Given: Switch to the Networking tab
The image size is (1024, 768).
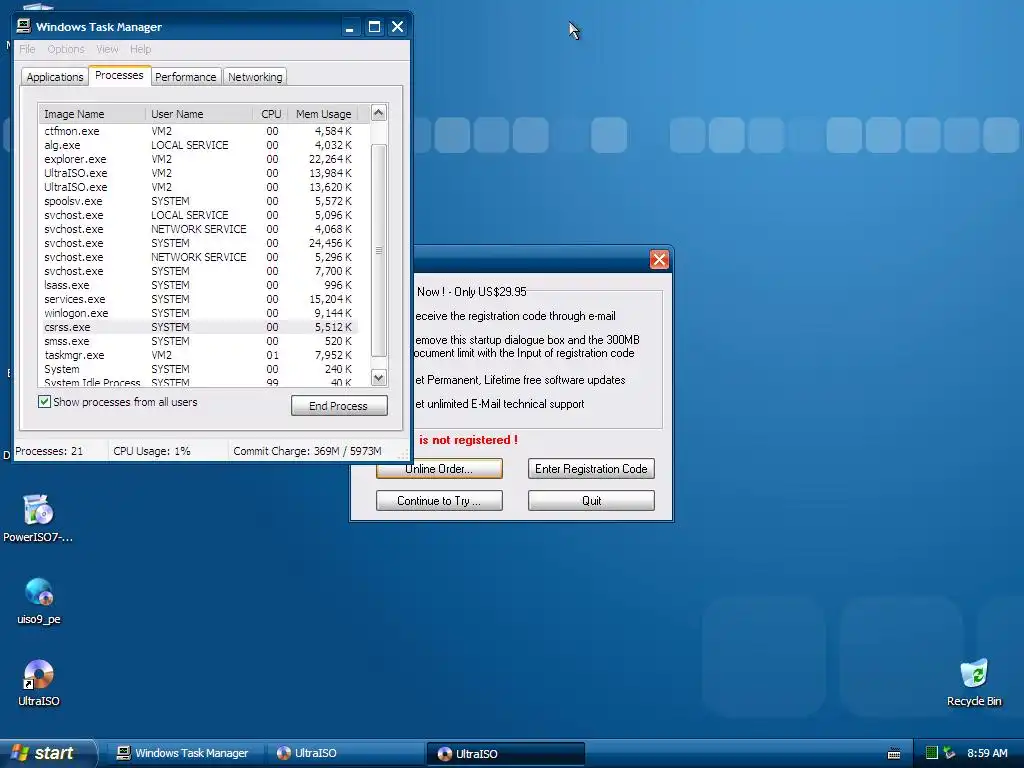Looking at the screenshot, I should click(255, 76).
